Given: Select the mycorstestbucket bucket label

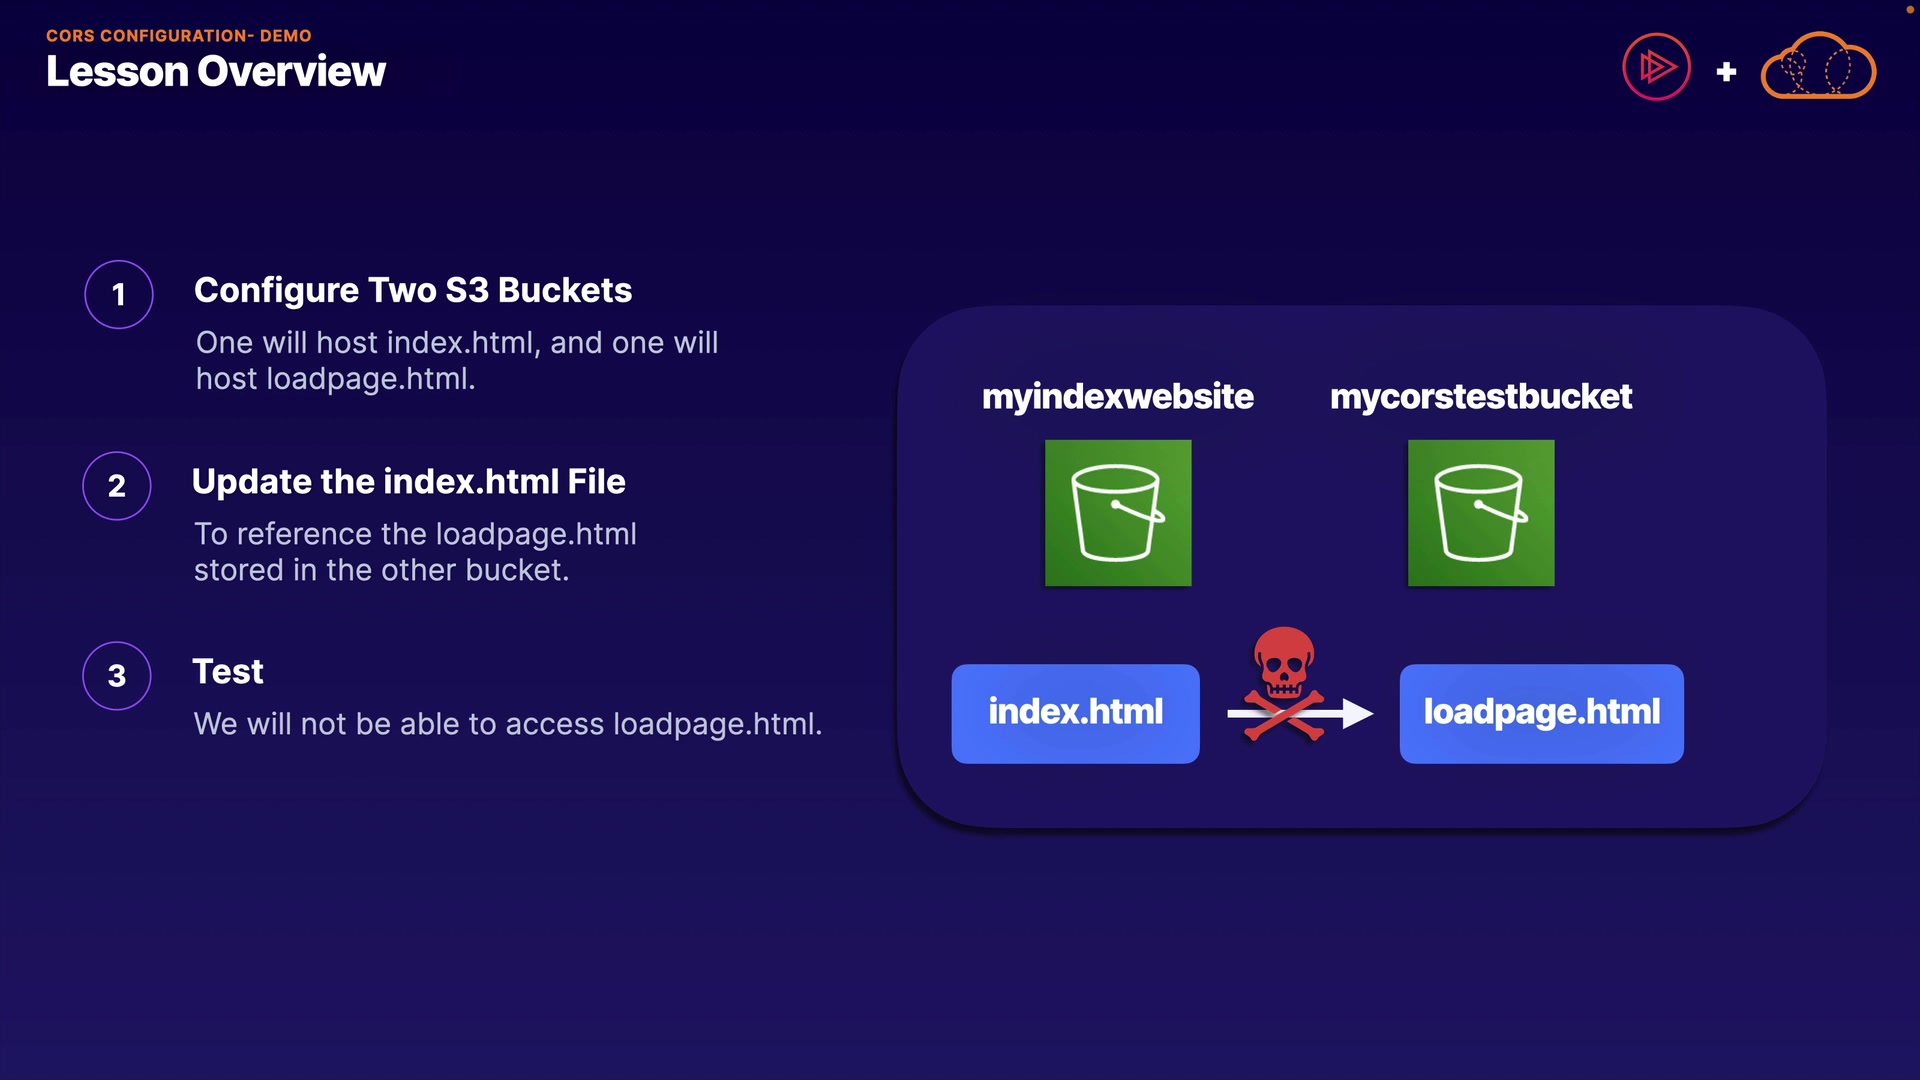Looking at the screenshot, I should [1480, 397].
